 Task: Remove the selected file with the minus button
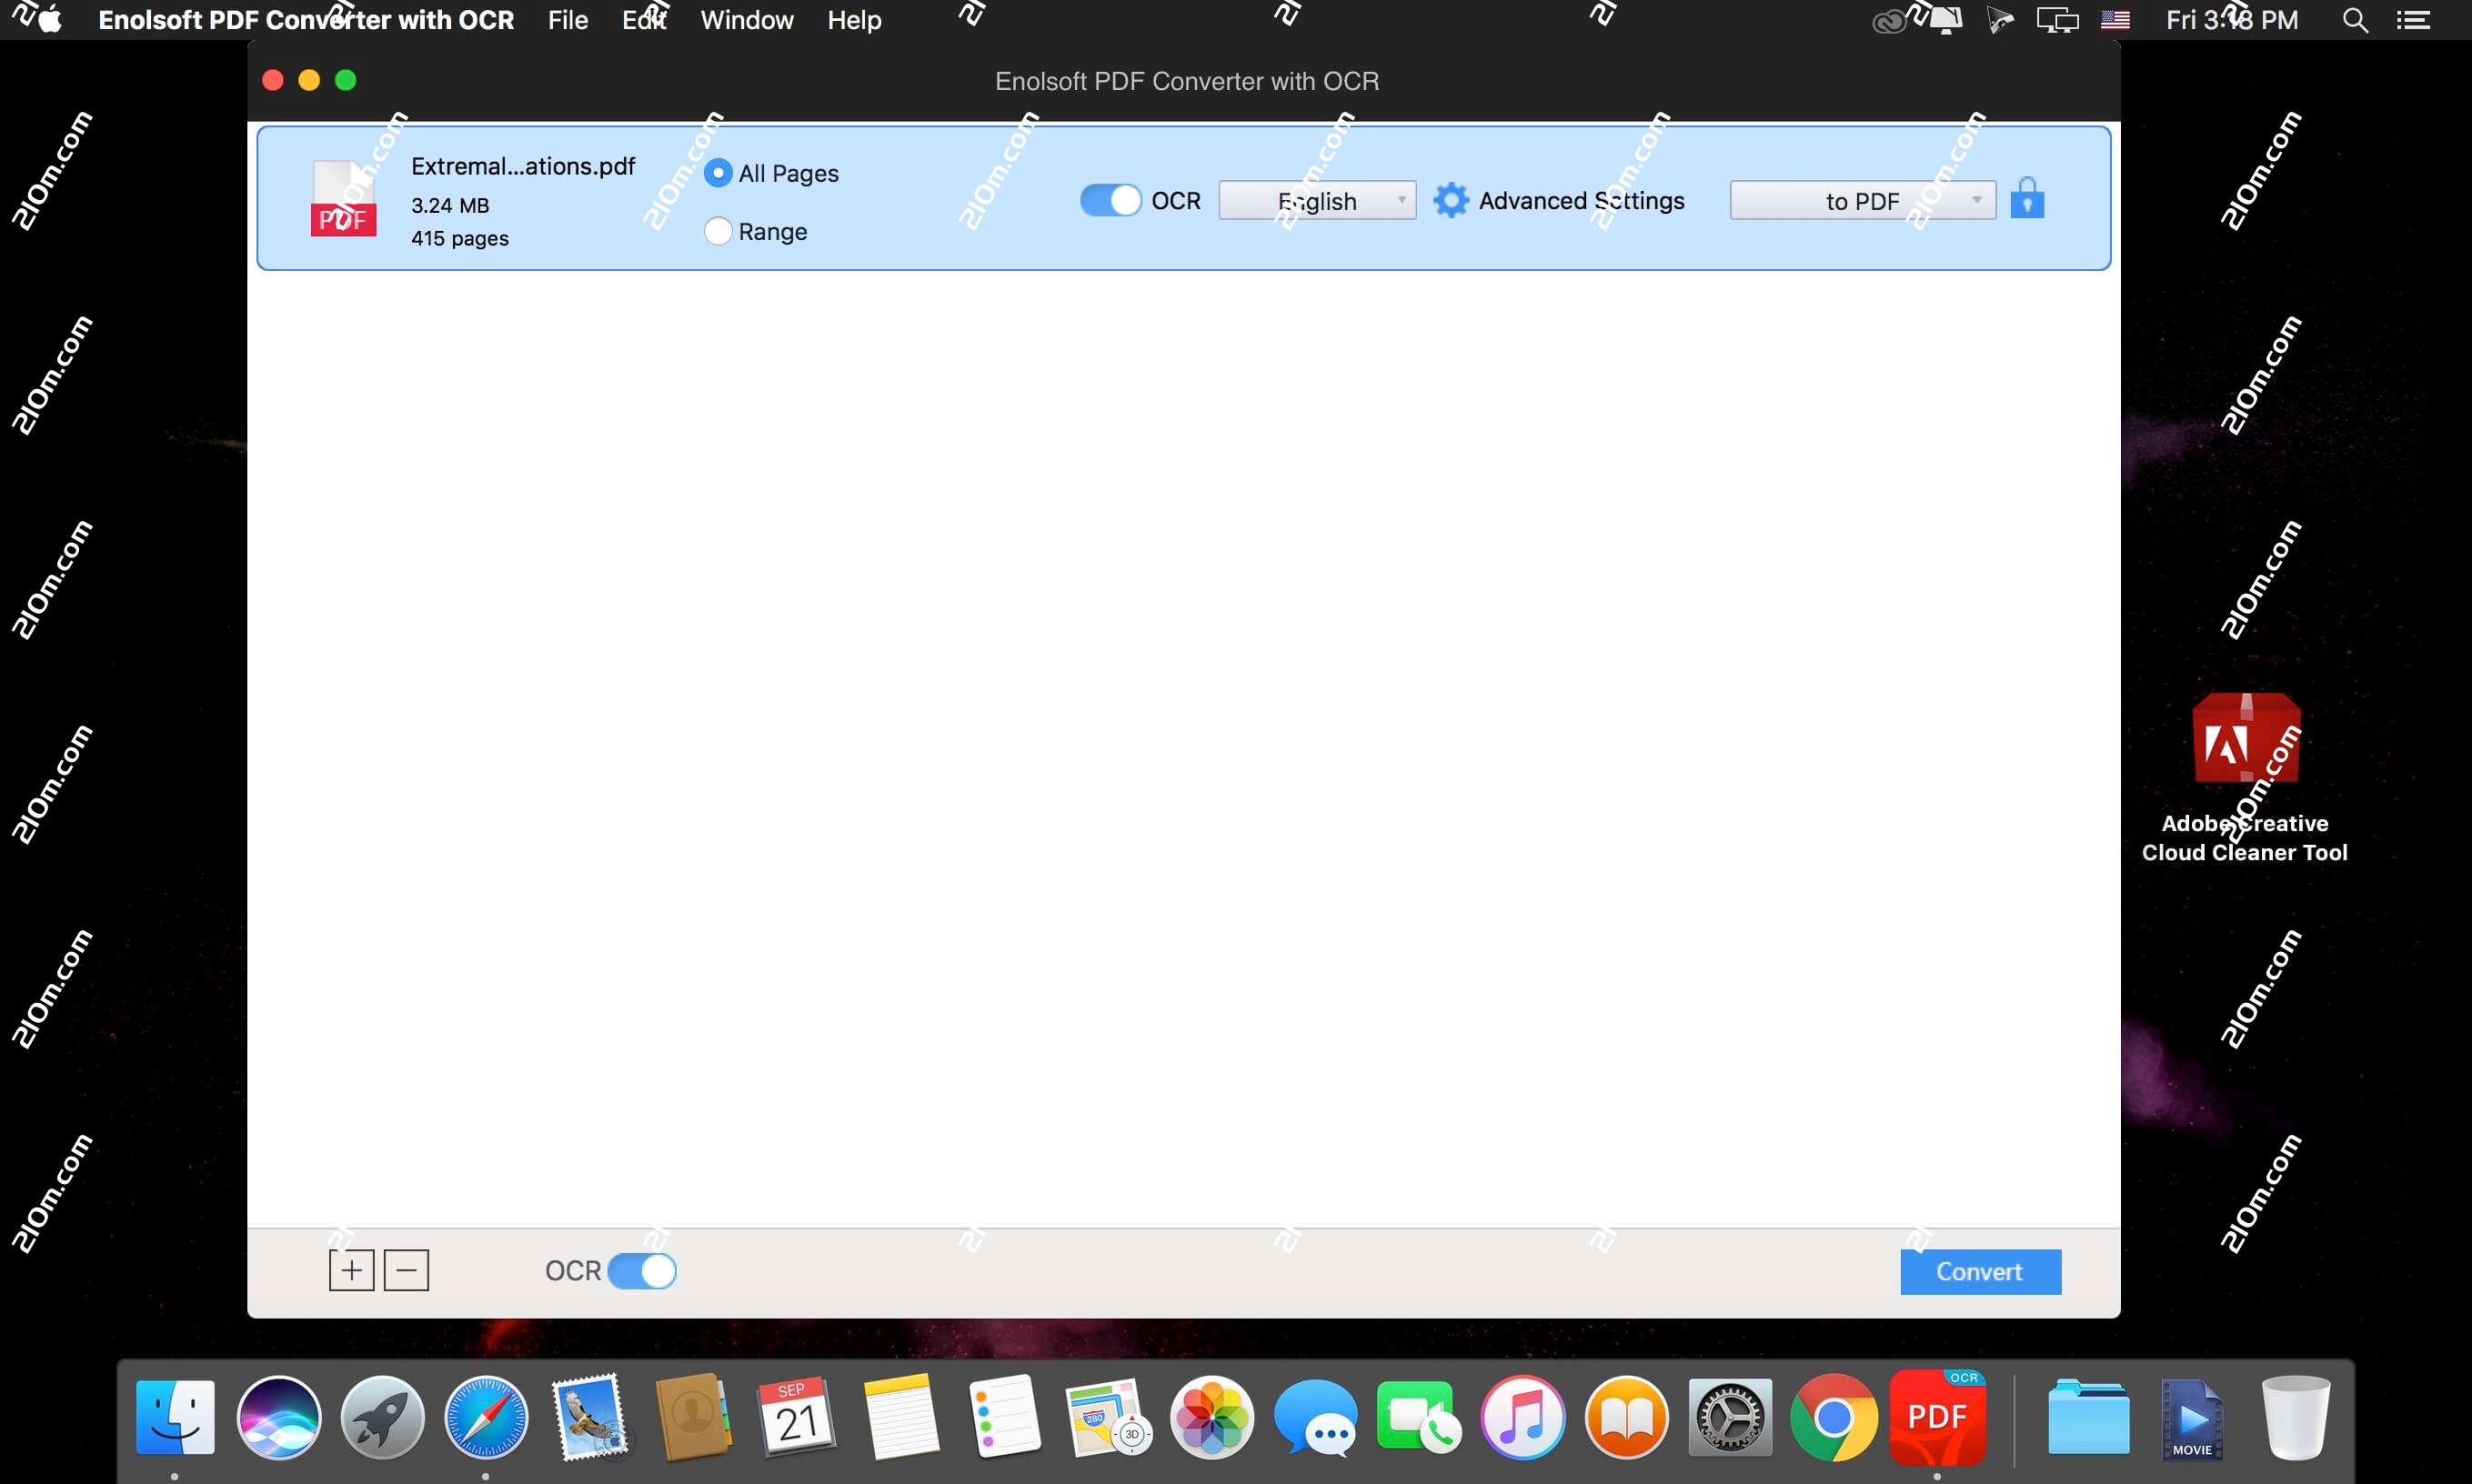coord(406,1270)
